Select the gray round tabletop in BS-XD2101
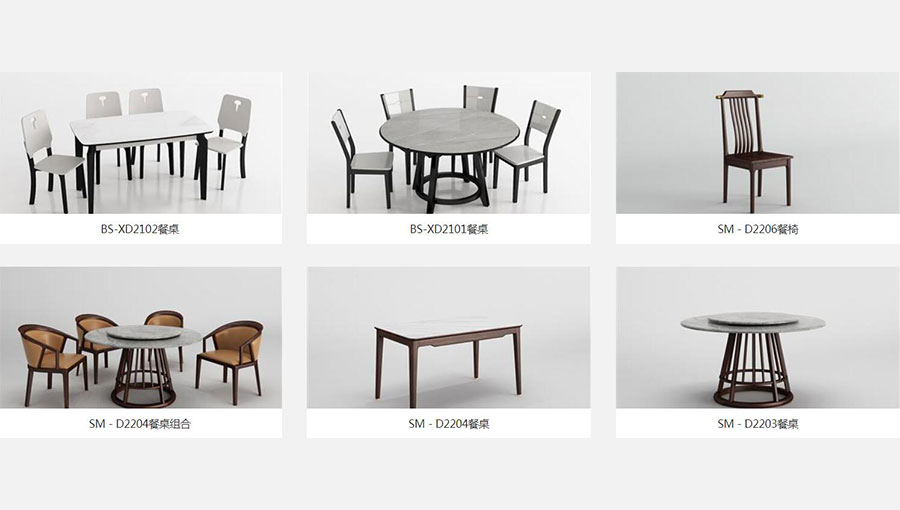 [x=449, y=131]
